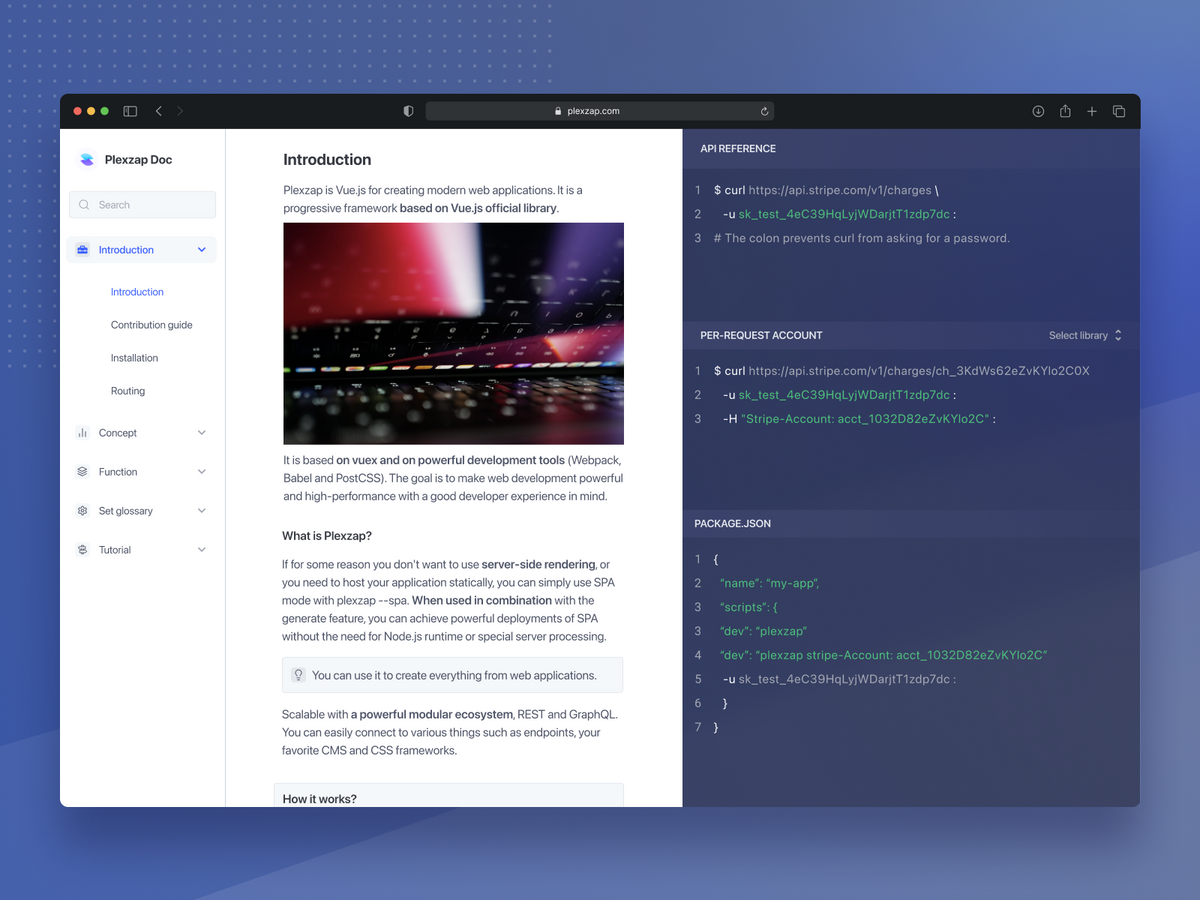The height and width of the screenshot is (900, 1200).
Task: Go forward with the browser forward arrow
Action: (180, 111)
